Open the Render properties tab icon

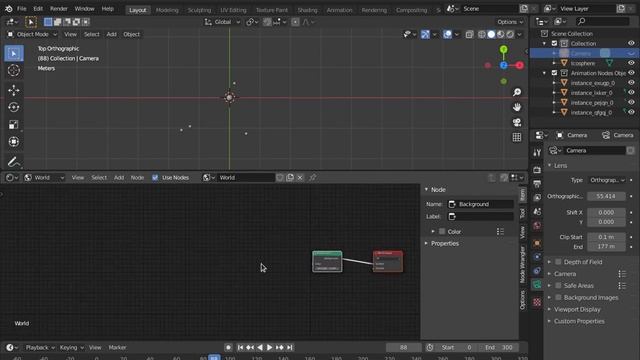pyautogui.click(x=537, y=169)
